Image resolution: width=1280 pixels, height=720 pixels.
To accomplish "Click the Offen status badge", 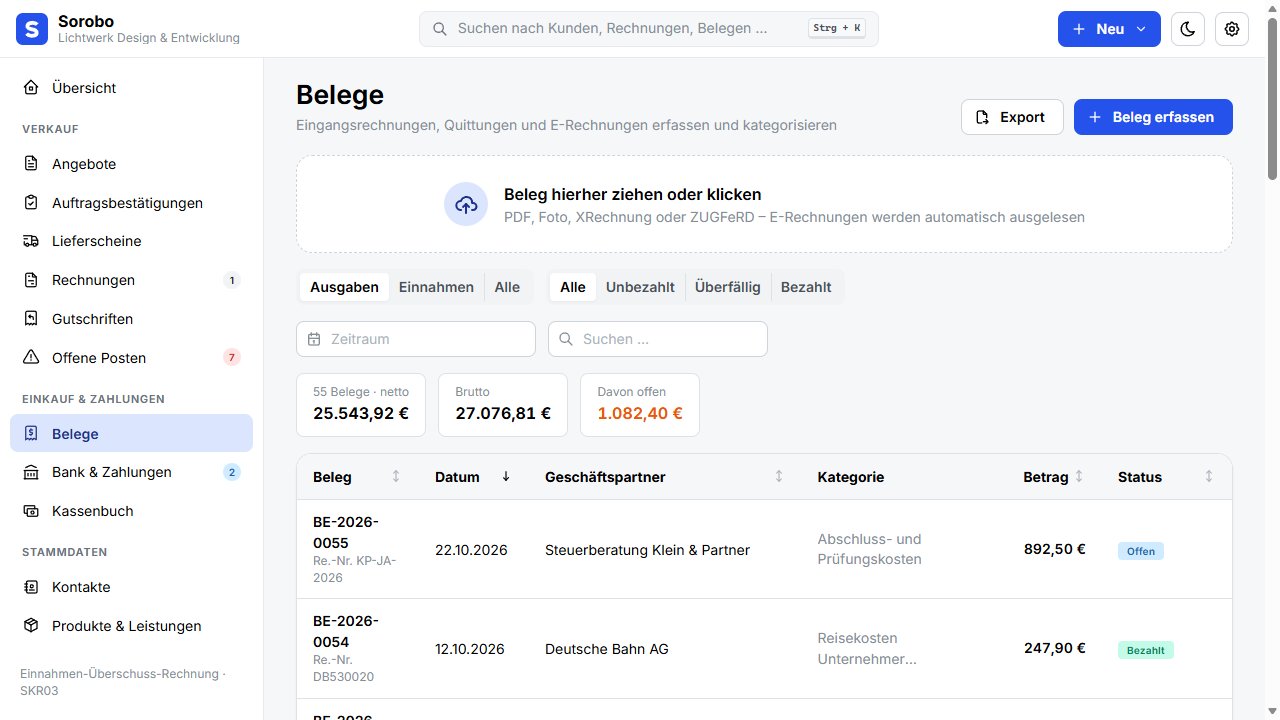I will click(1141, 551).
